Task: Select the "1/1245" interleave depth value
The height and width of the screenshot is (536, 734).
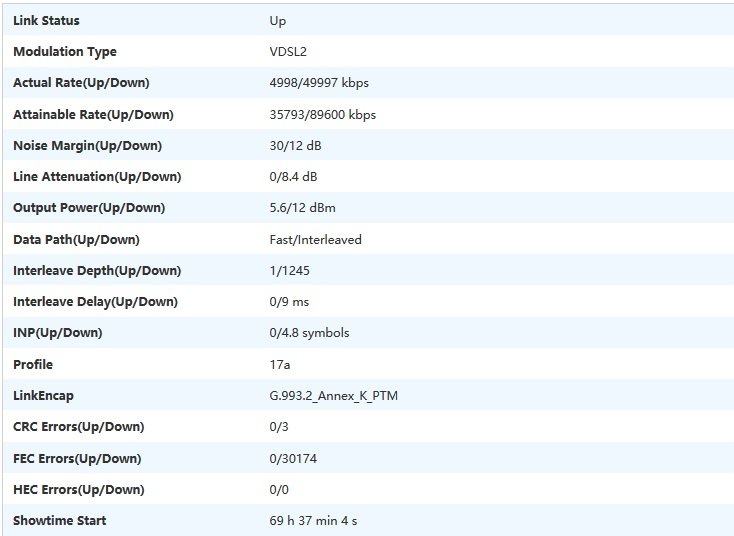Action: click(289, 271)
